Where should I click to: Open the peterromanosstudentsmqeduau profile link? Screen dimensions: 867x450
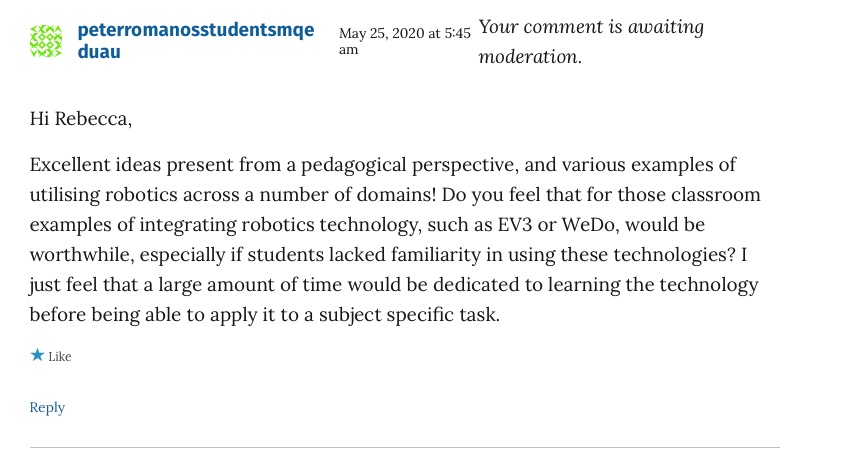pyautogui.click(x=195, y=31)
